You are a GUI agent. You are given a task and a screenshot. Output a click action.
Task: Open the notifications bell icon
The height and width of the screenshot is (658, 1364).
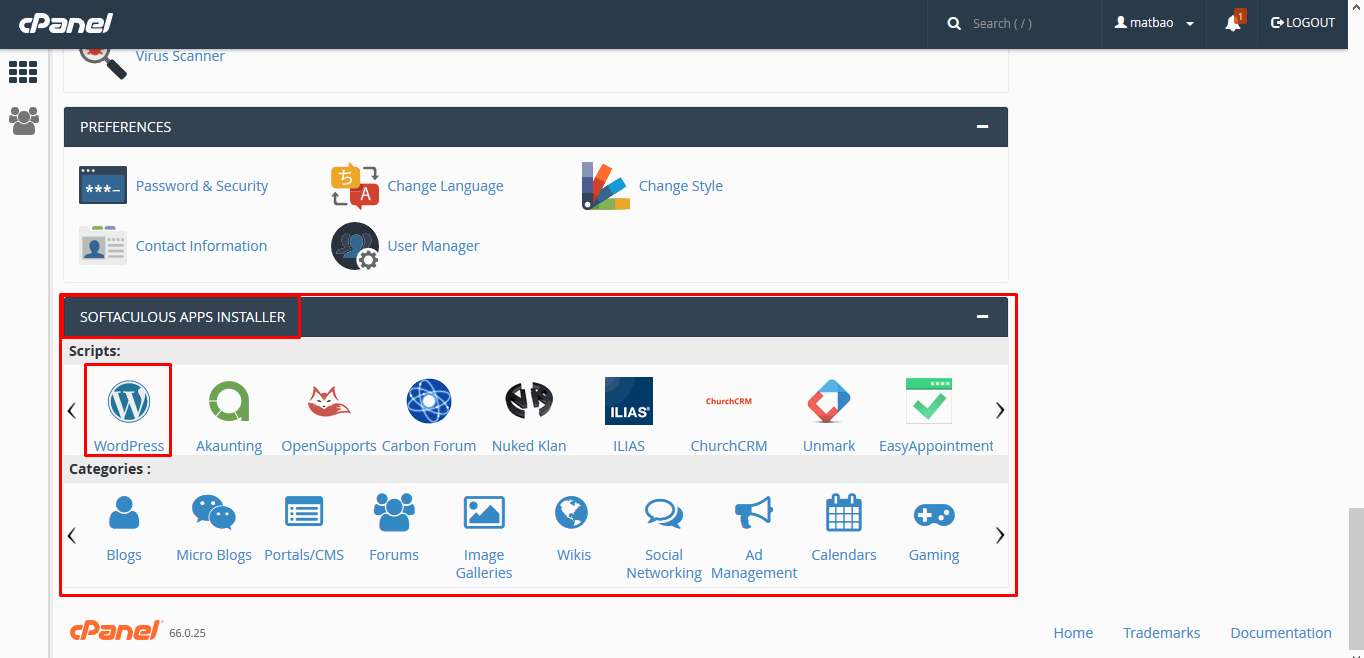[1233, 23]
